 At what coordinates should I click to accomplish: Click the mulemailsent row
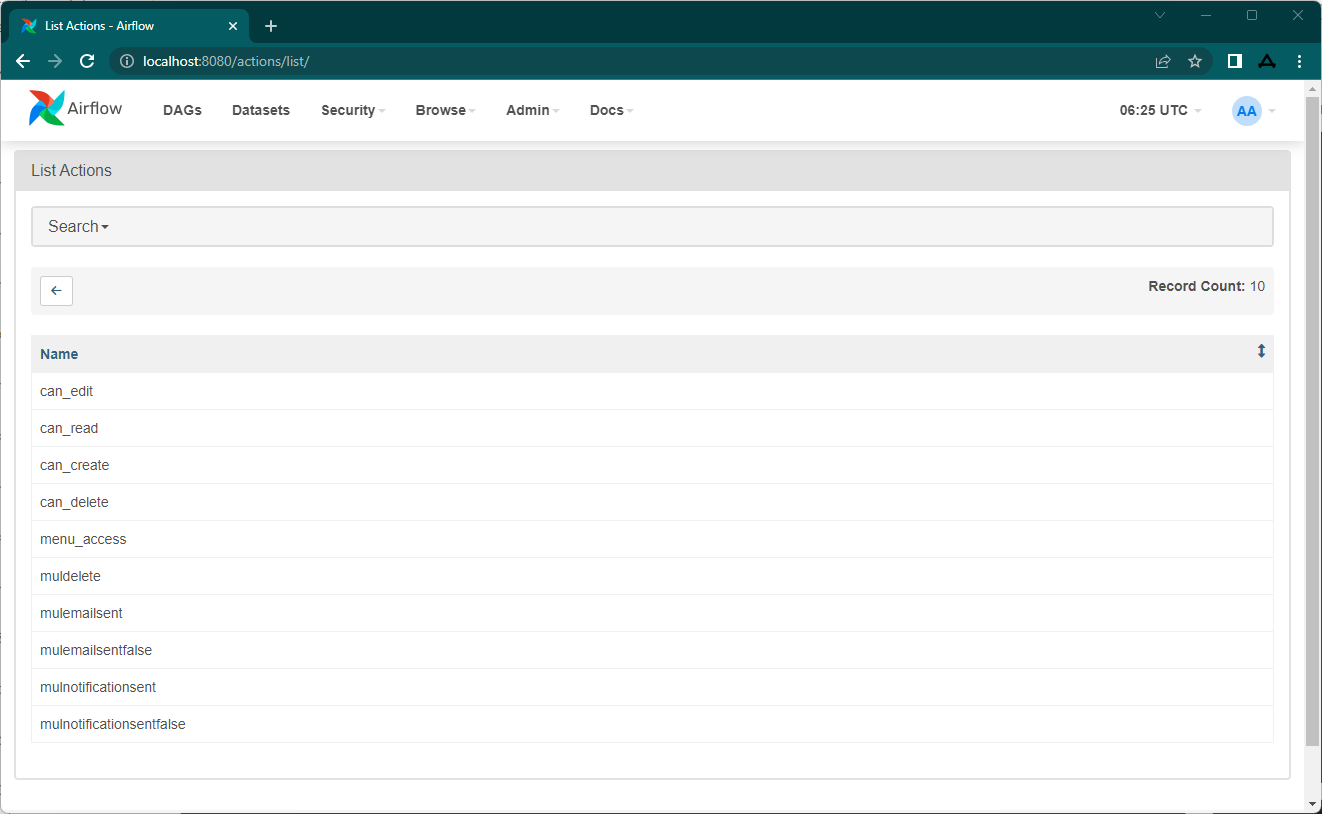(x=652, y=613)
